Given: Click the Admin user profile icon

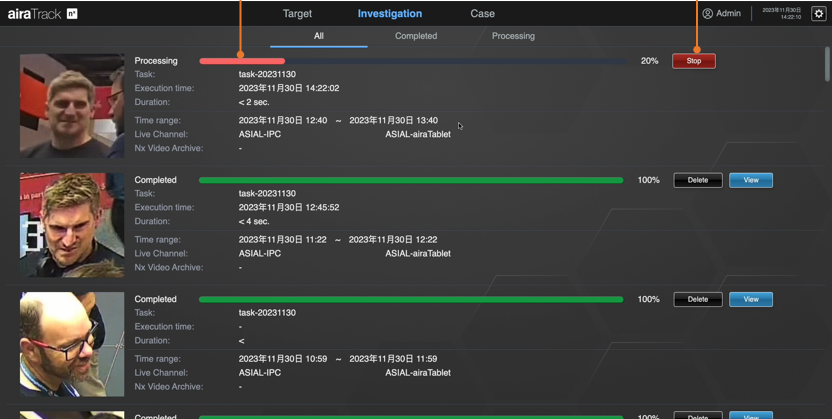Looking at the screenshot, I should (x=707, y=14).
